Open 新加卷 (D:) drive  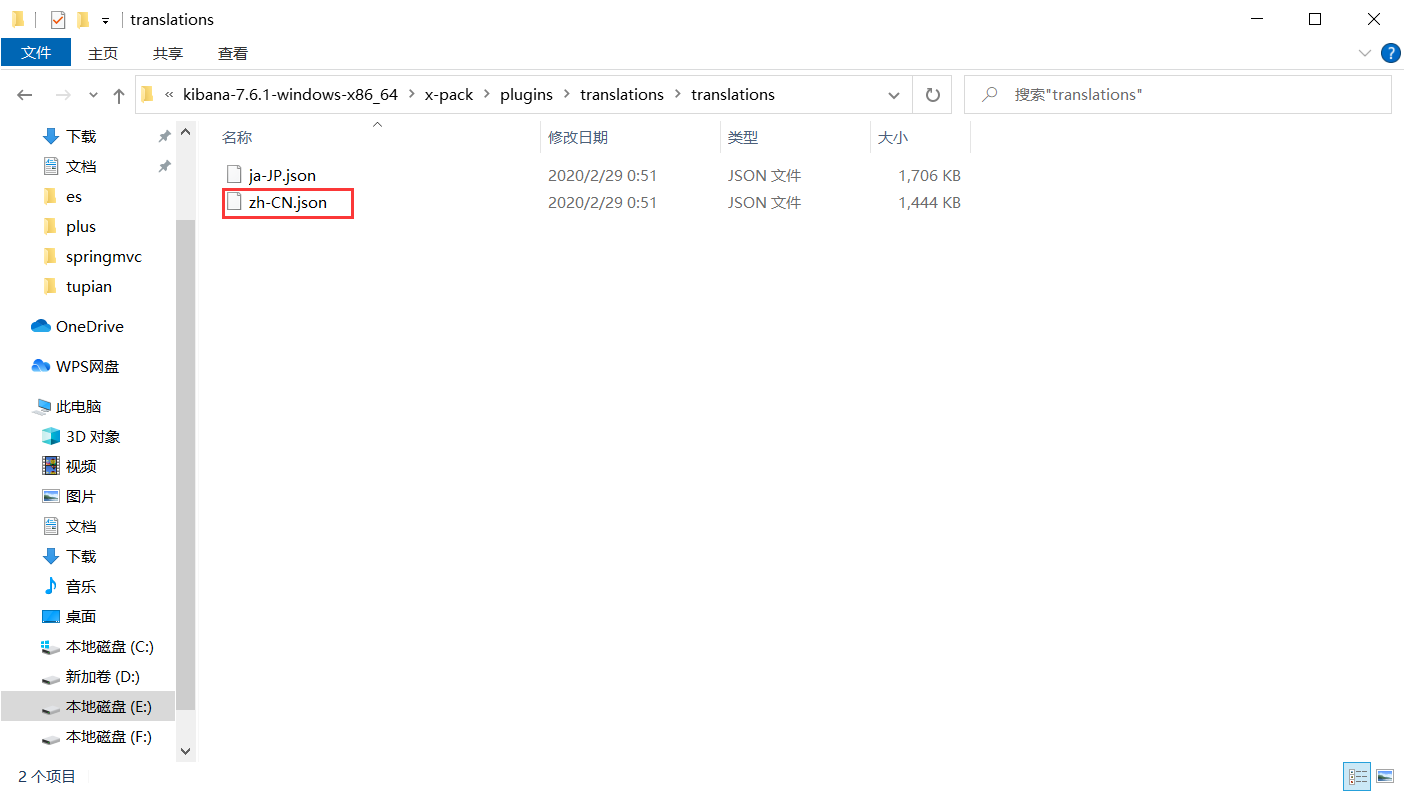click(x=103, y=676)
